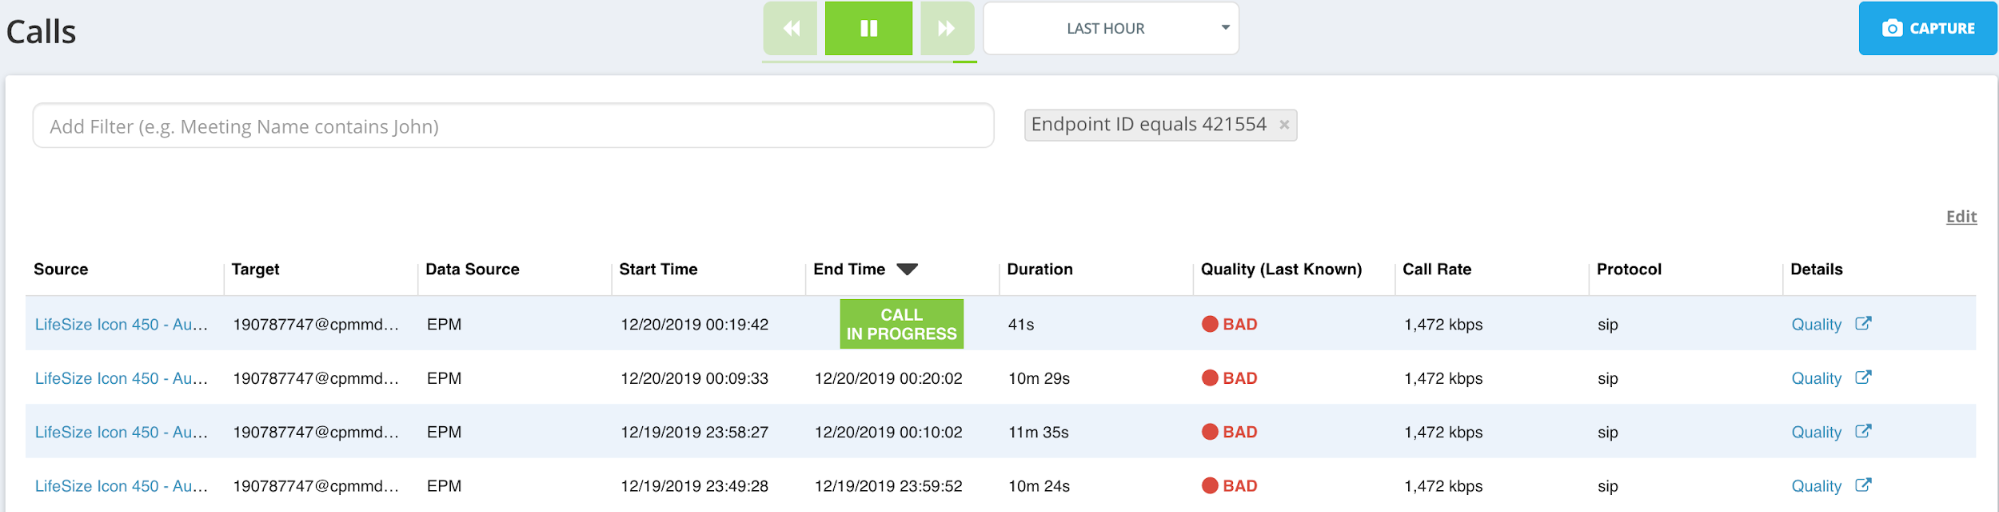Focus the Add Filter input field
The width and height of the screenshot is (1999, 512).
click(x=513, y=126)
